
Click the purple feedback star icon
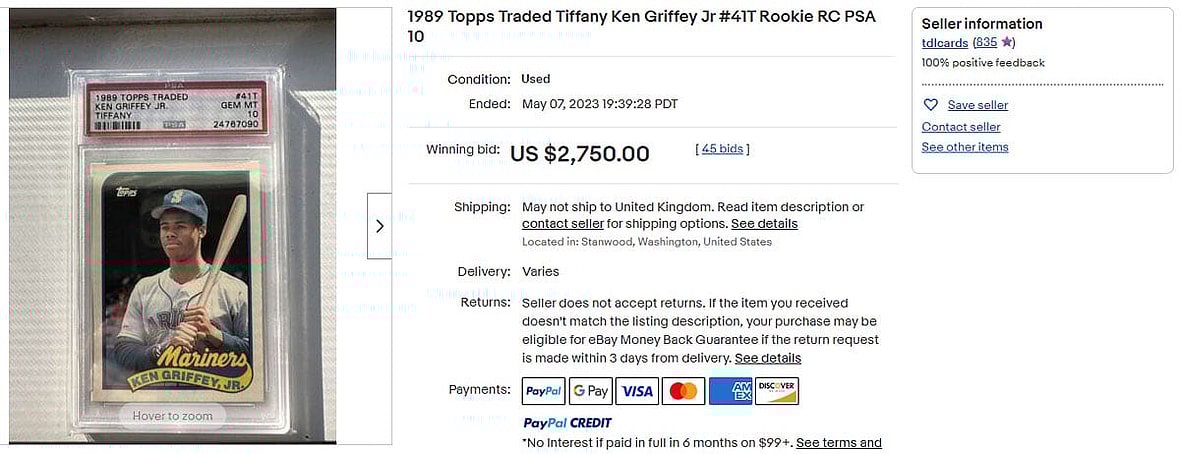[x=1007, y=43]
